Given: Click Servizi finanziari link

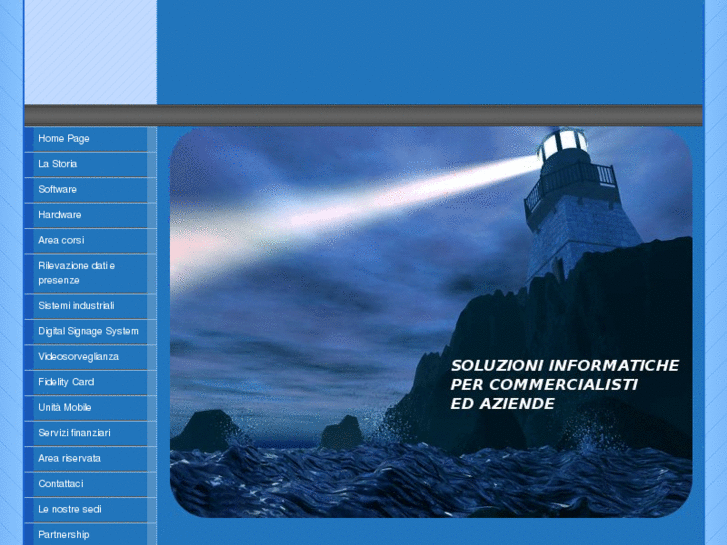Looking at the screenshot, I should (x=90, y=434).
